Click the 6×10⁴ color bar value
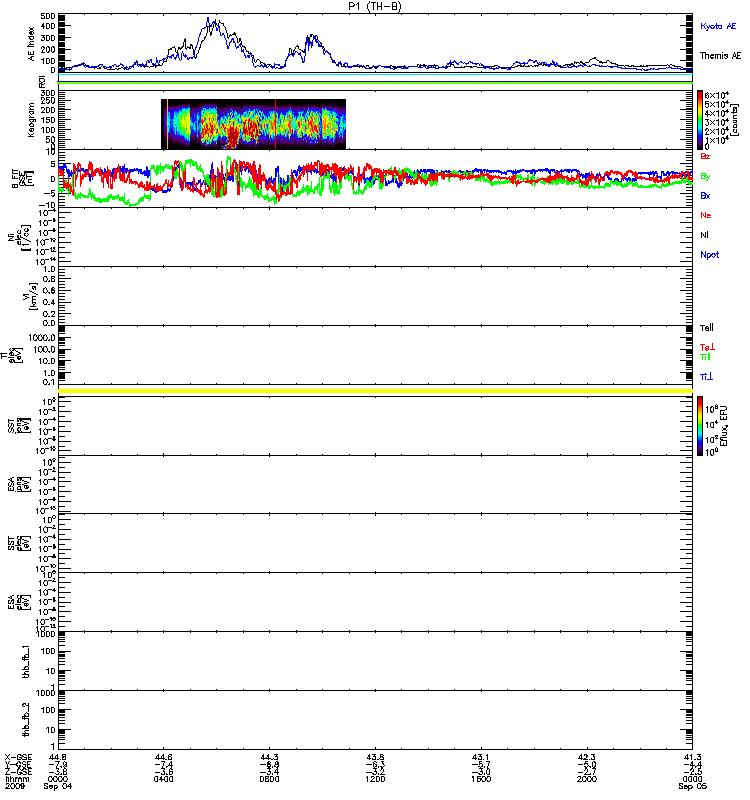Viewport: 750px width, 800px height. (717, 95)
